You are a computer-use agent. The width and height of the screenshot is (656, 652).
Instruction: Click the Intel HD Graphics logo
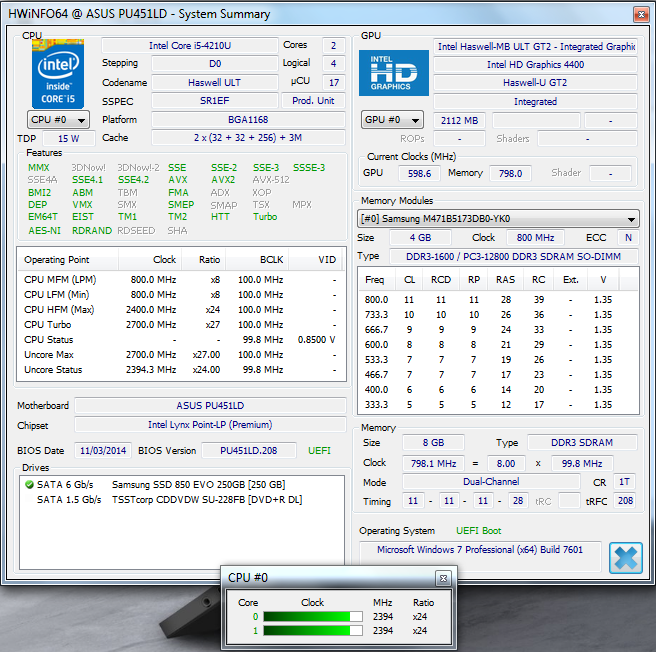[x=394, y=73]
